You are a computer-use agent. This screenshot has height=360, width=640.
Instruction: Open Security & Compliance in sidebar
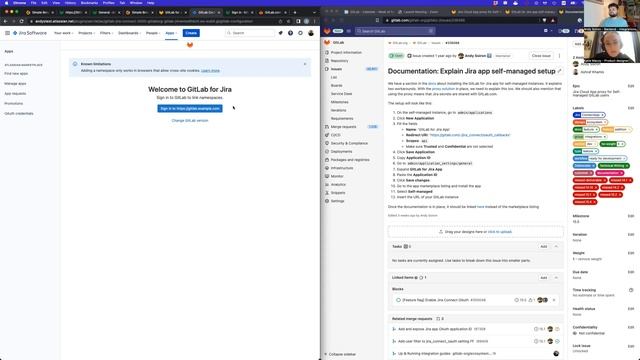[x=349, y=143]
